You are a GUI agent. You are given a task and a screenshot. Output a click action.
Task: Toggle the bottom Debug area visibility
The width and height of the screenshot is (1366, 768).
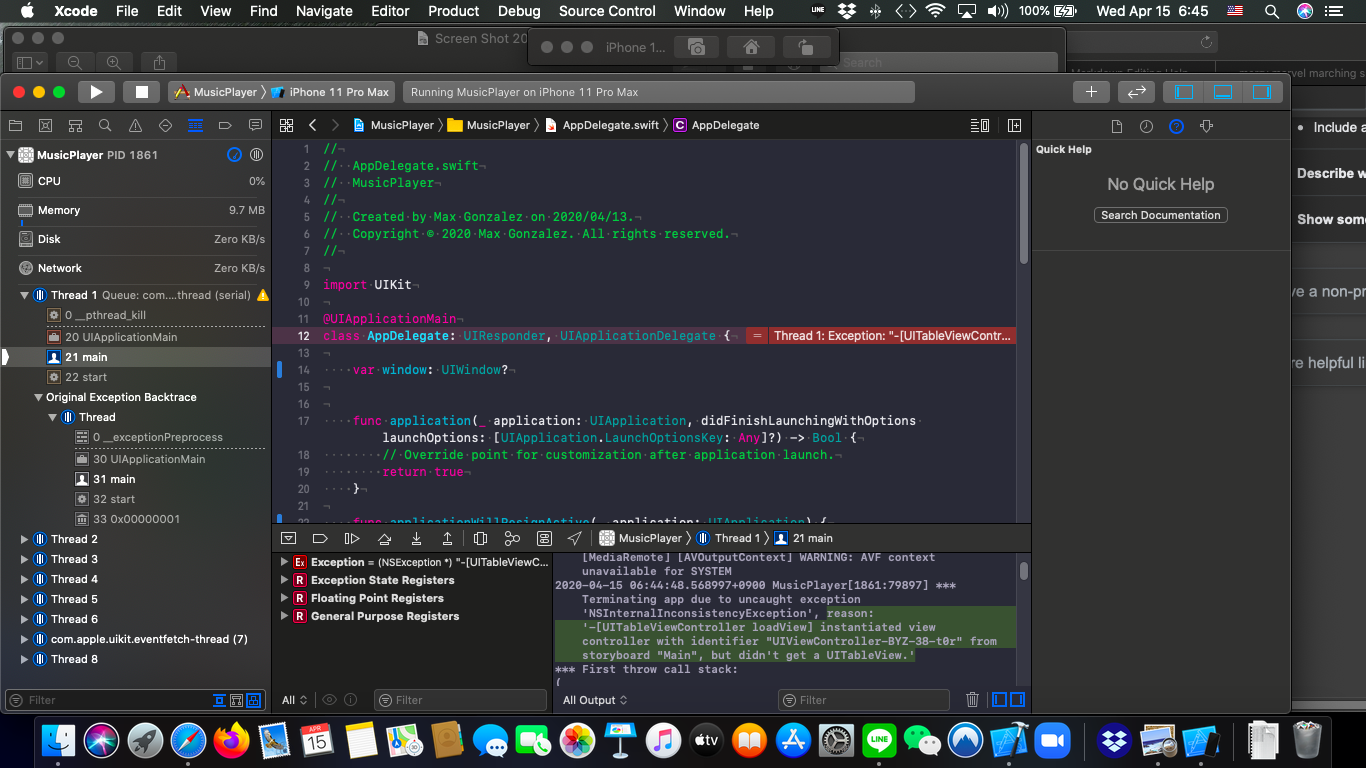1223,92
